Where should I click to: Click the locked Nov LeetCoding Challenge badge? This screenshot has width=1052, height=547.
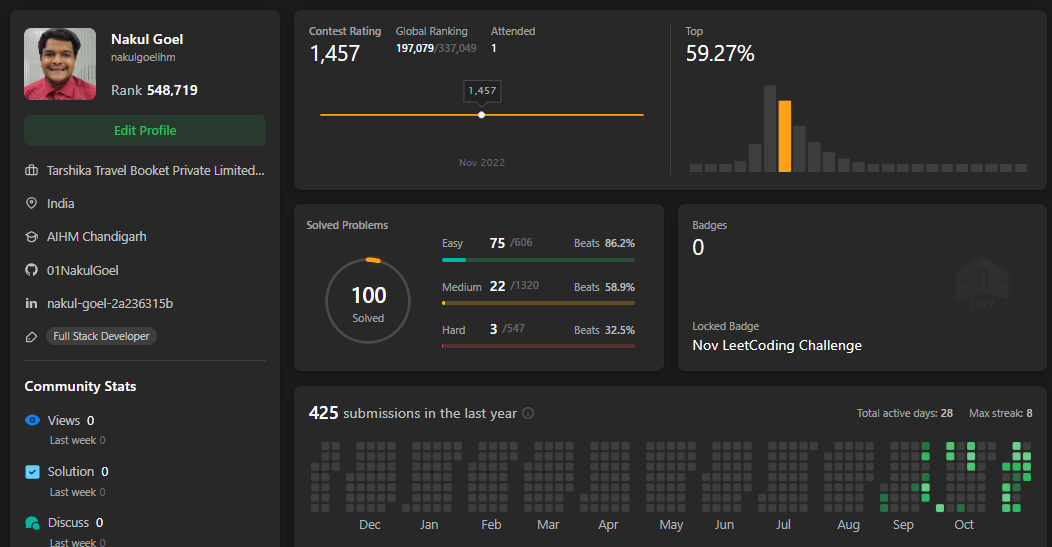coord(982,284)
